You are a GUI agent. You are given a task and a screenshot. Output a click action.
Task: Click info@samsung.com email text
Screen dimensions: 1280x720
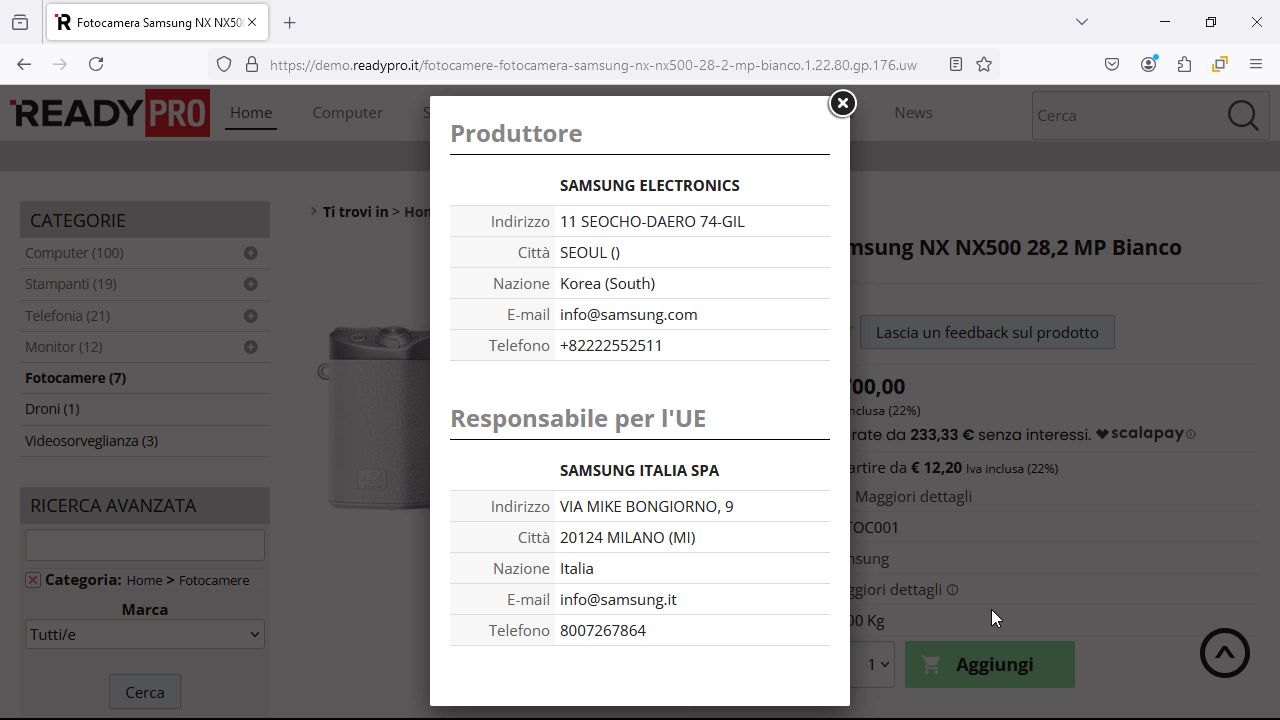click(629, 315)
